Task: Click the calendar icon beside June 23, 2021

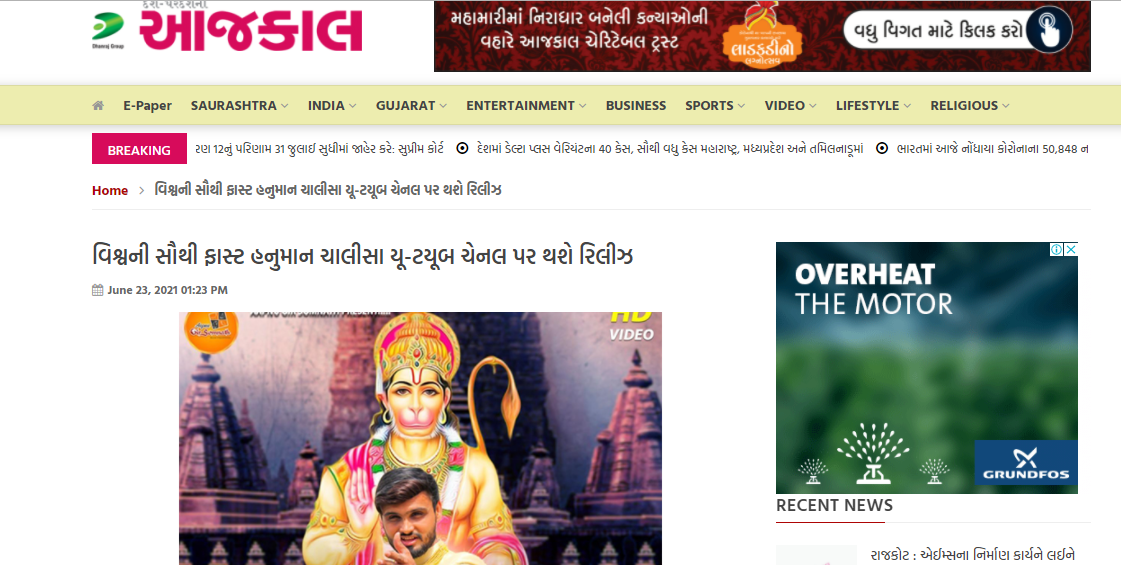Action: click(x=98, y=290)
